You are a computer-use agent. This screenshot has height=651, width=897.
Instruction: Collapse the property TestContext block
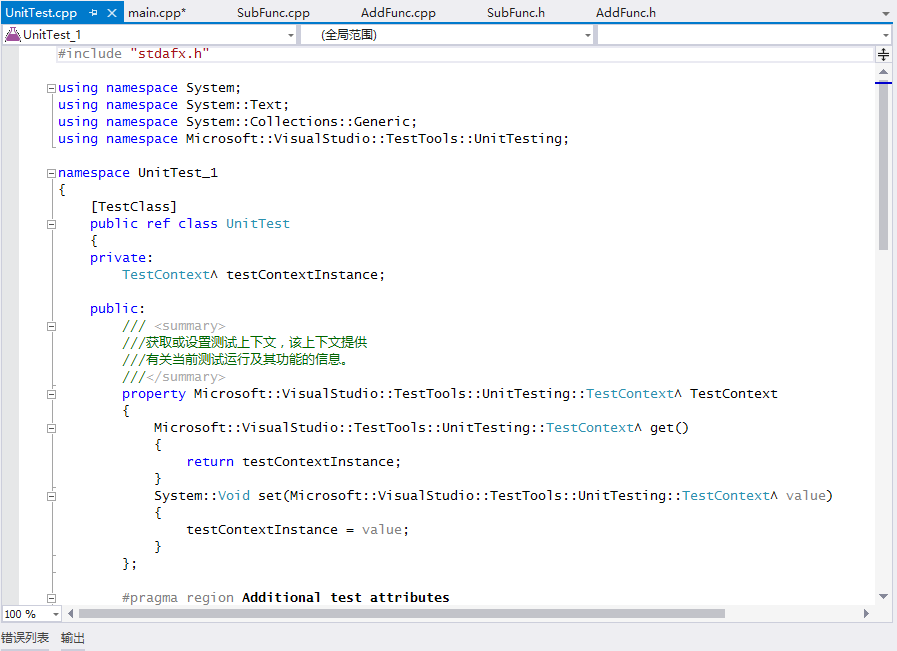coord(51,394)
